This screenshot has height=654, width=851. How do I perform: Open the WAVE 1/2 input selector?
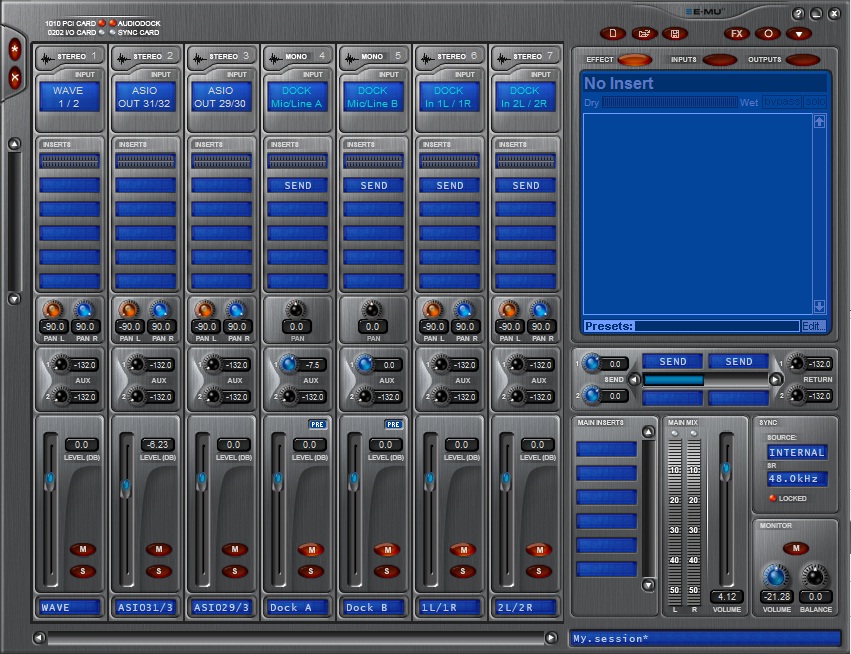[x=70, y=97]
